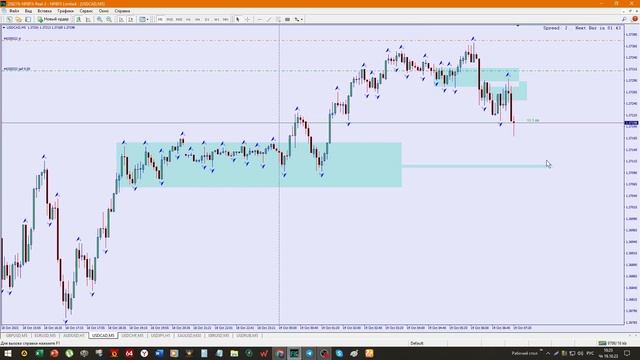The image size is (640, 360).
Task: Toggle chart shift icon
Action: 131,19
